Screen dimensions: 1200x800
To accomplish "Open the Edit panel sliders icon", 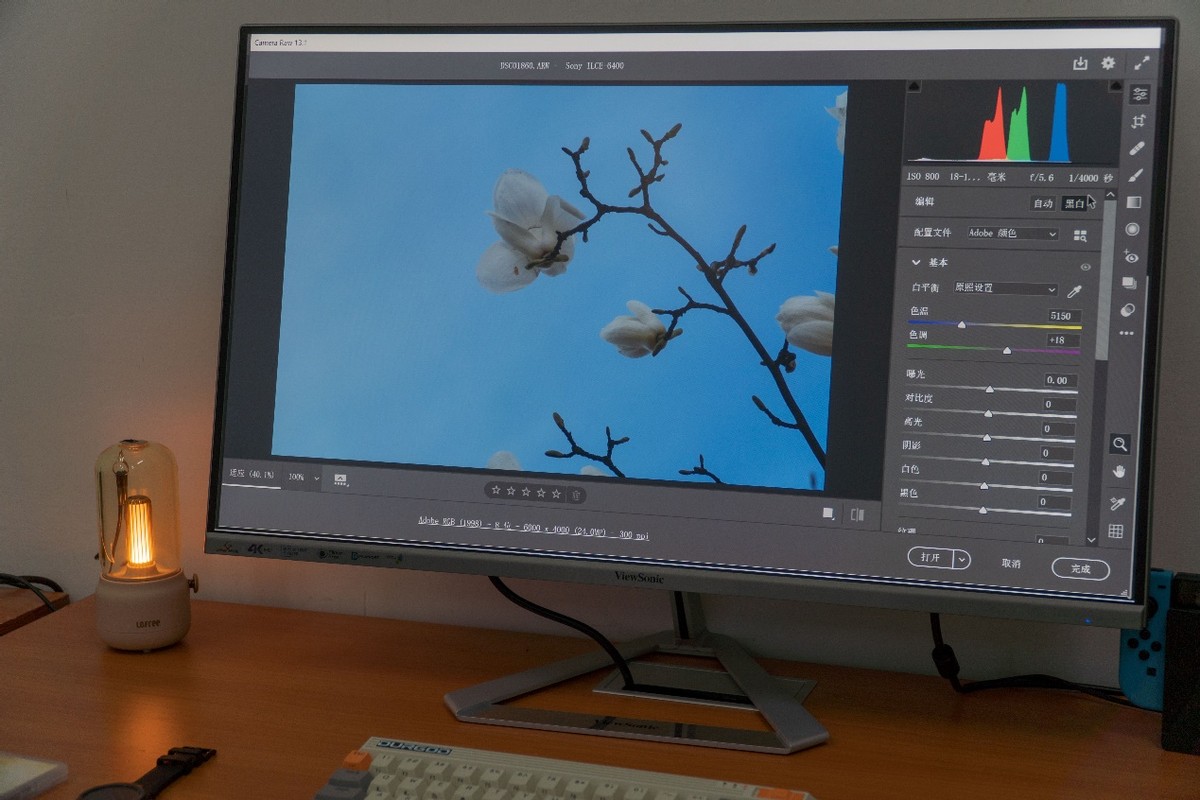I will (x=1139, y=94).
